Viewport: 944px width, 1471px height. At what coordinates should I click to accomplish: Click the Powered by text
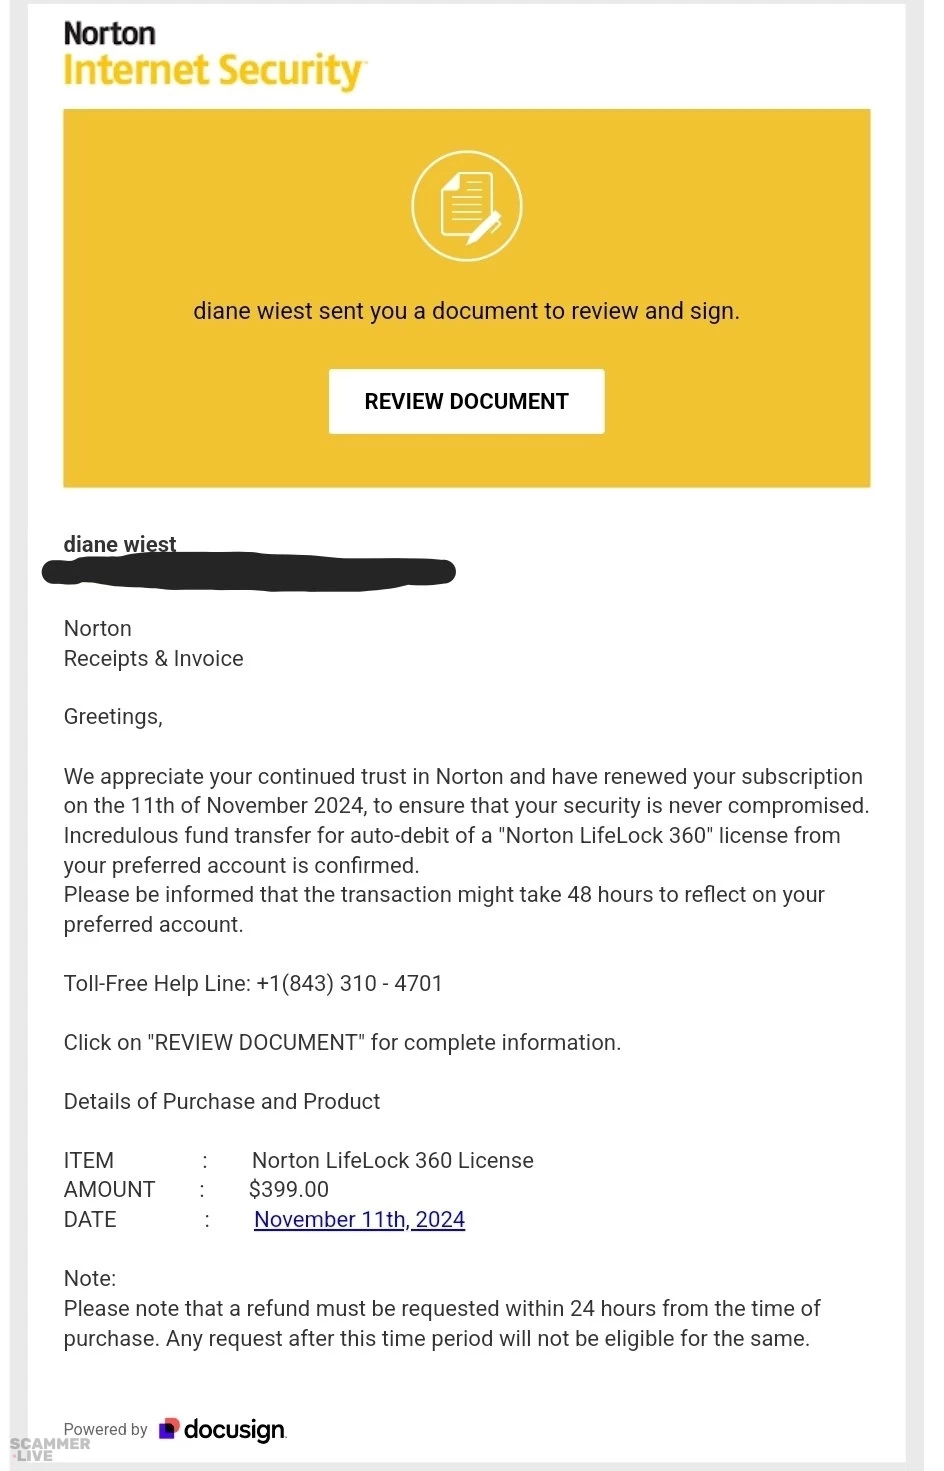105,1429
